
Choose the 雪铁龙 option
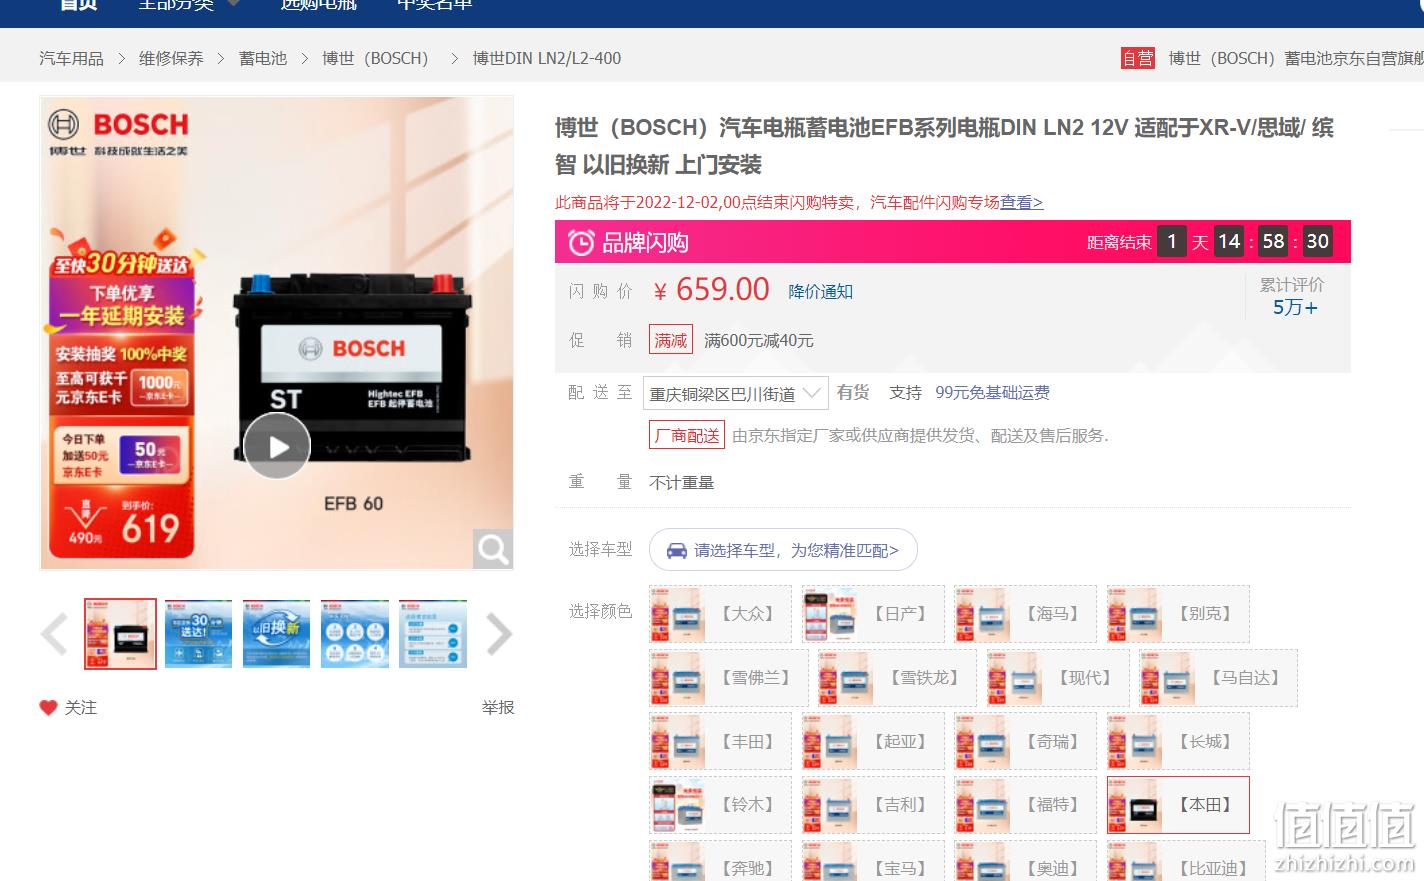coord(897,678)
